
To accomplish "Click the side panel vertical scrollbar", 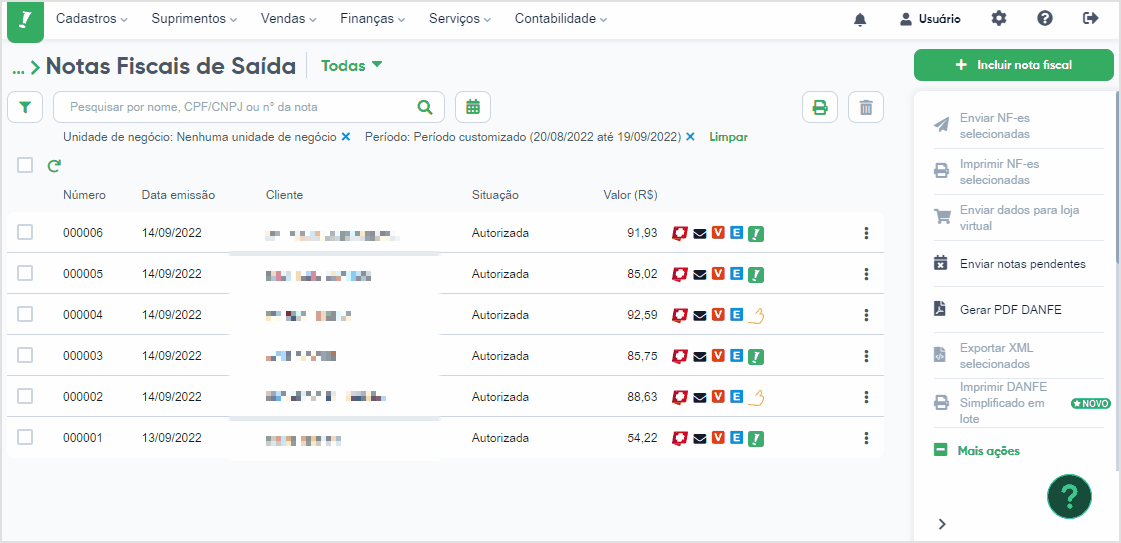I will click(x=1117, y=179).
